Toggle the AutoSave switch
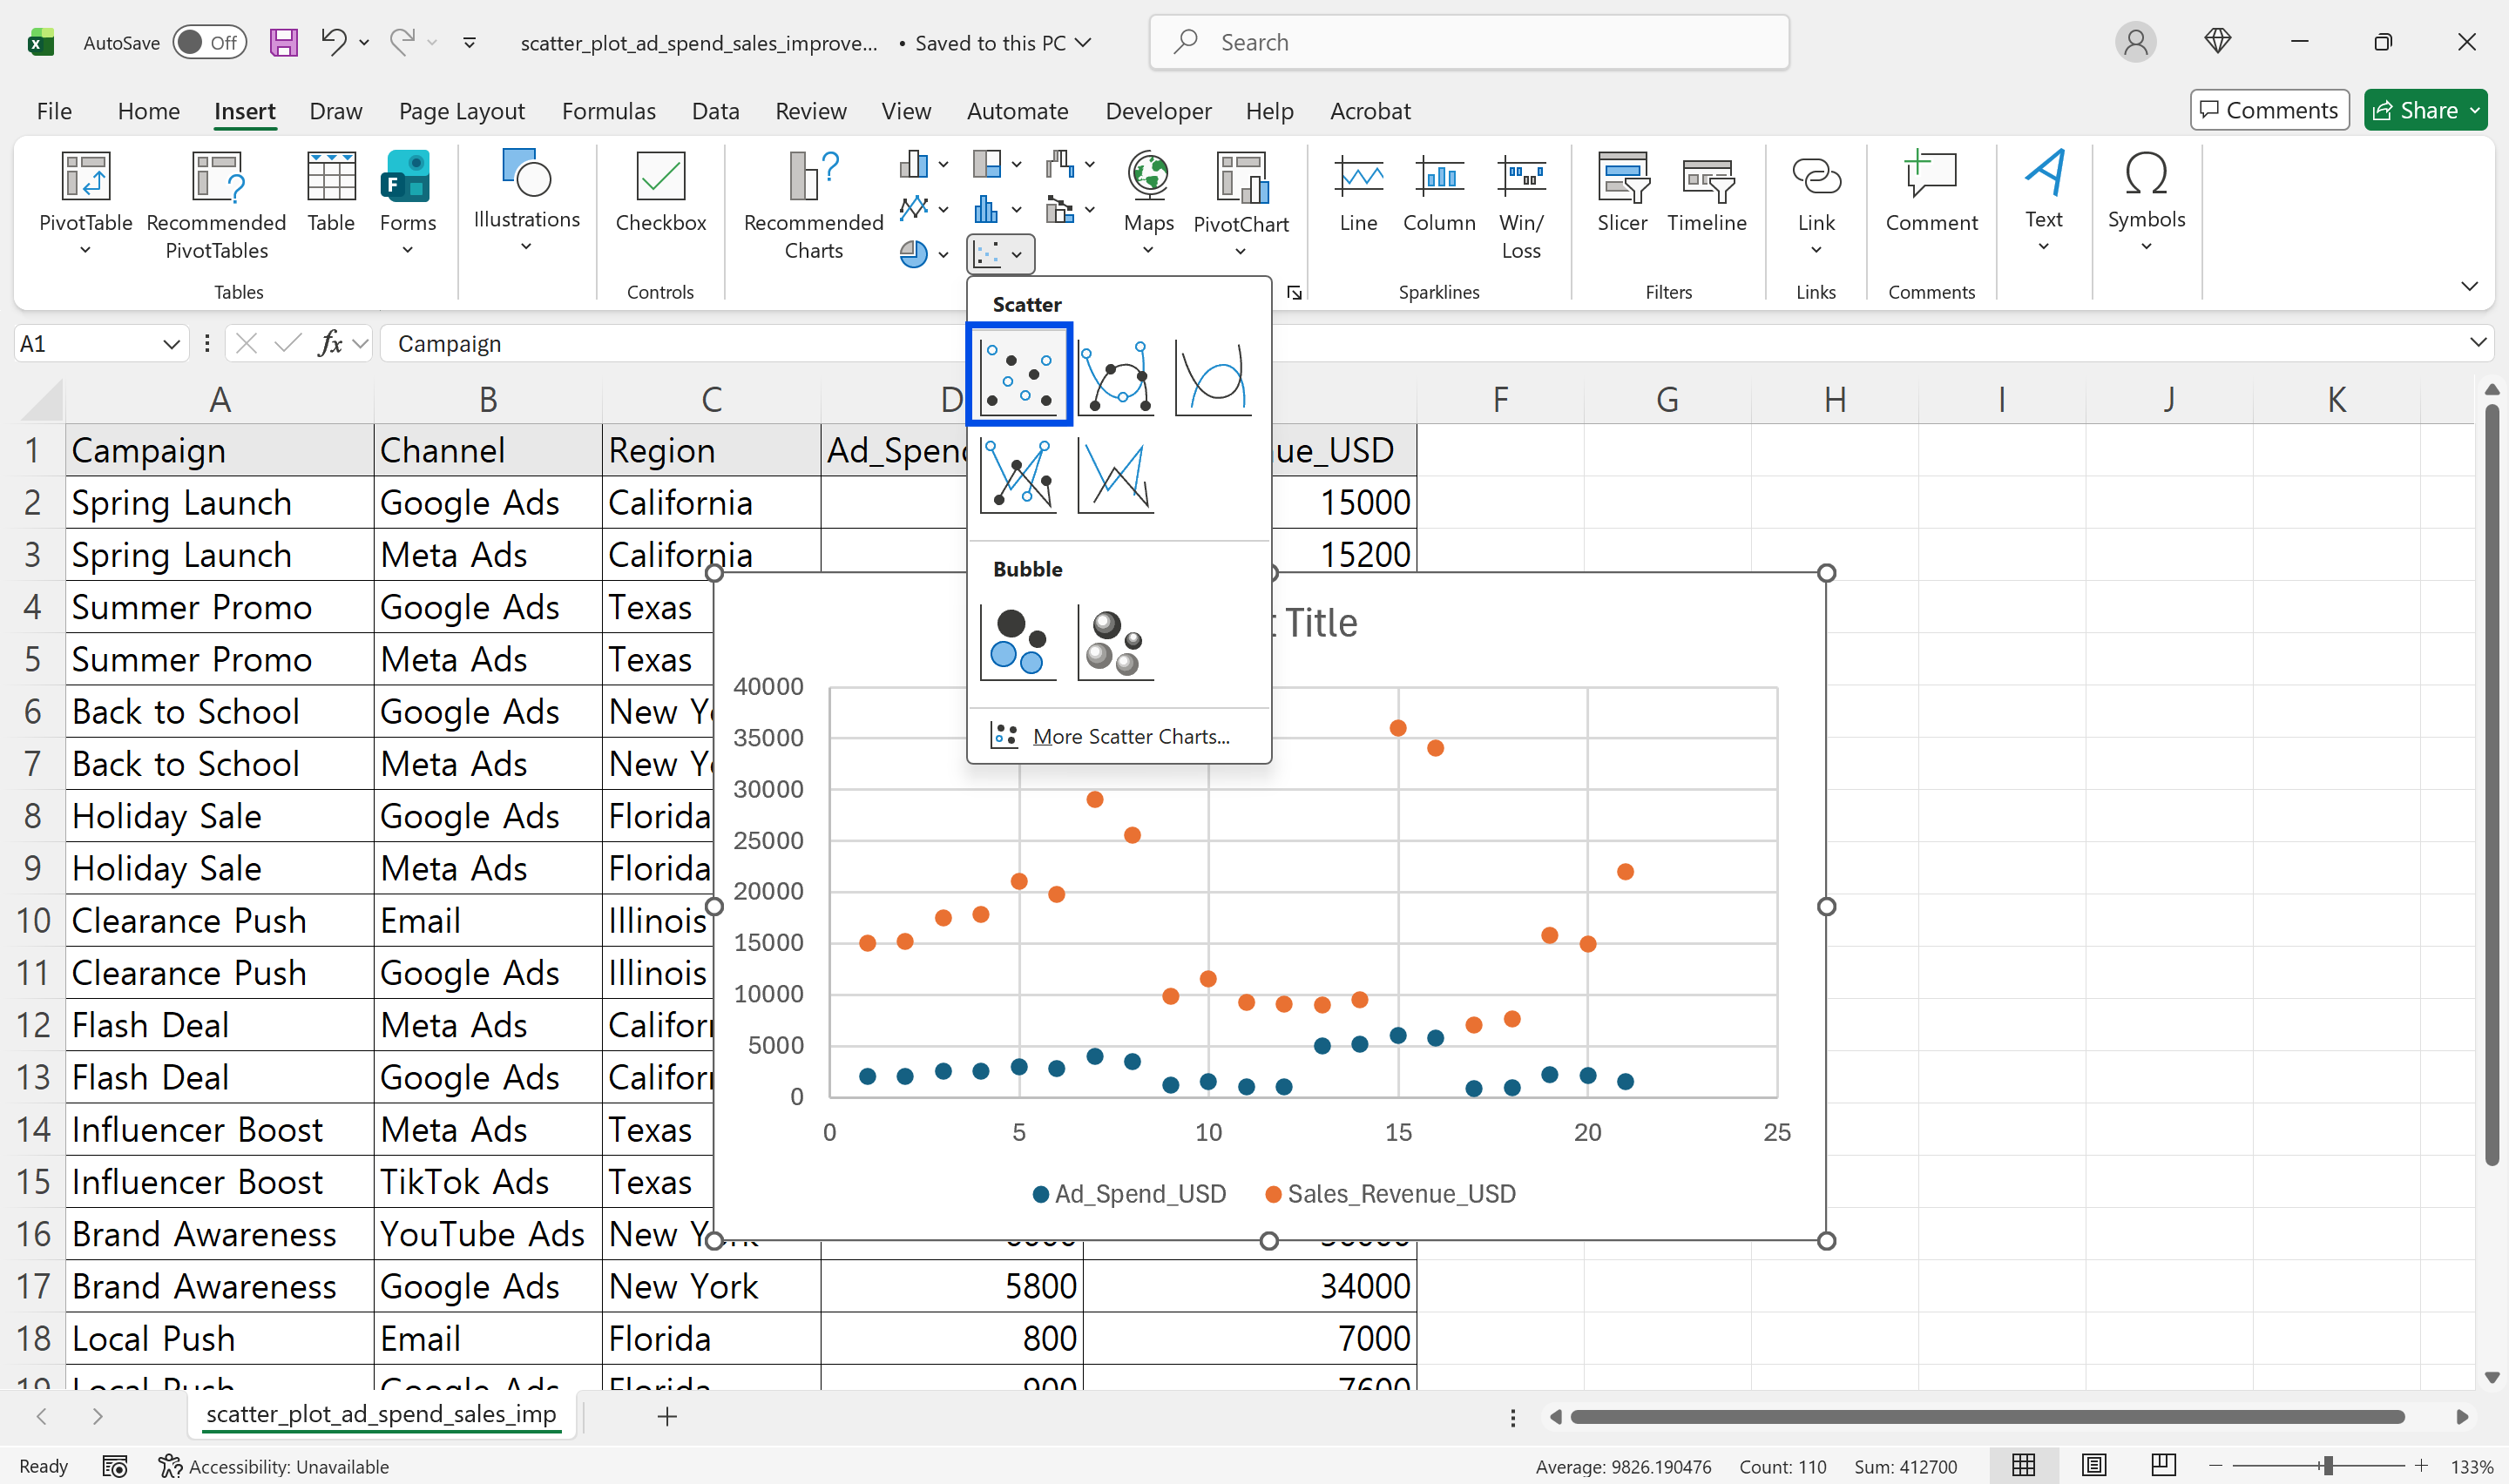The width and height of the screenshot is (2509, 1484). click(209, 42)
